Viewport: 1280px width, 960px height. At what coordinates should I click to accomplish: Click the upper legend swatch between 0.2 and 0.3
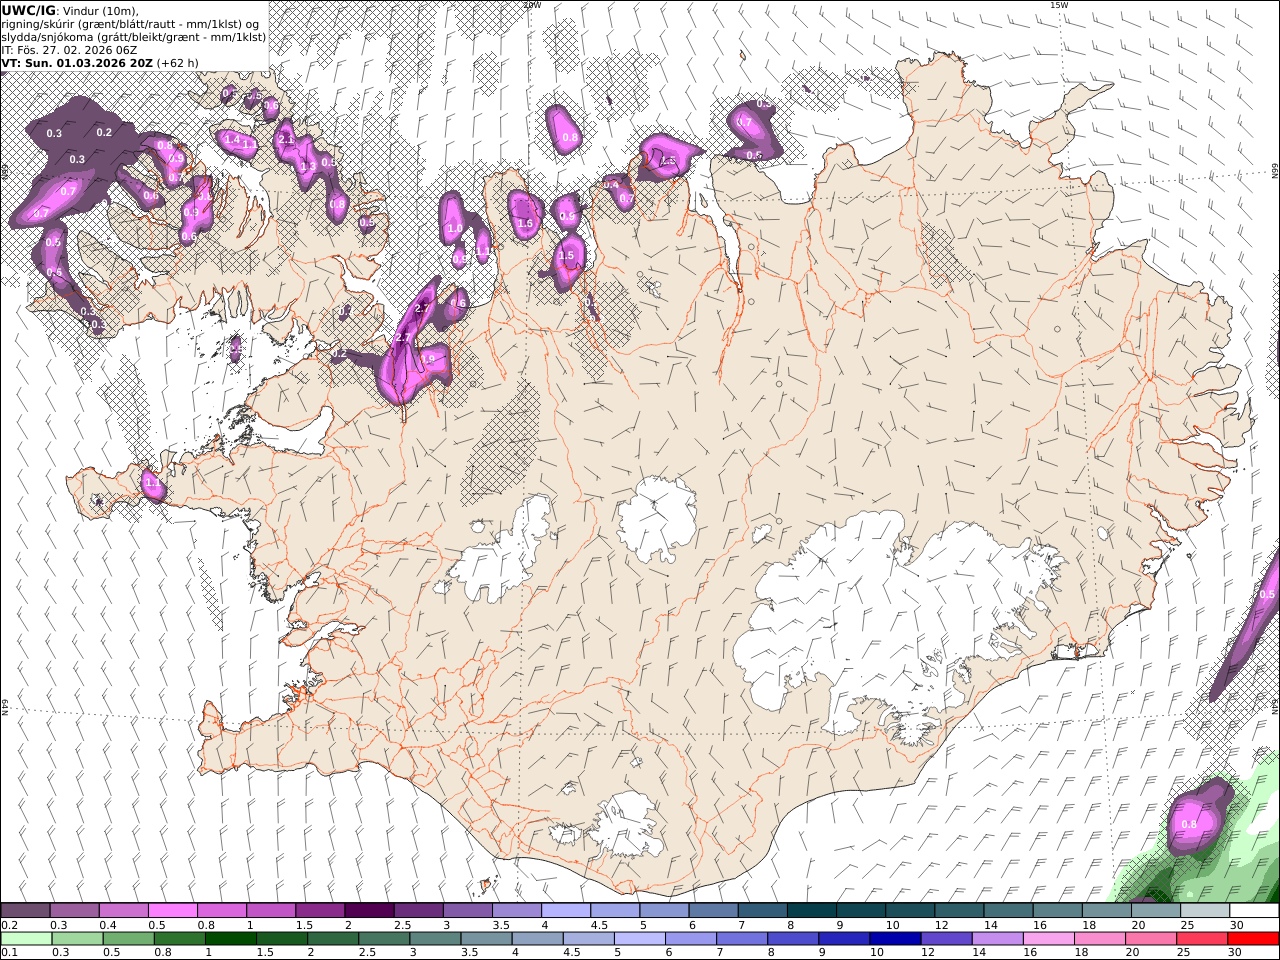[x=25, y=911]
